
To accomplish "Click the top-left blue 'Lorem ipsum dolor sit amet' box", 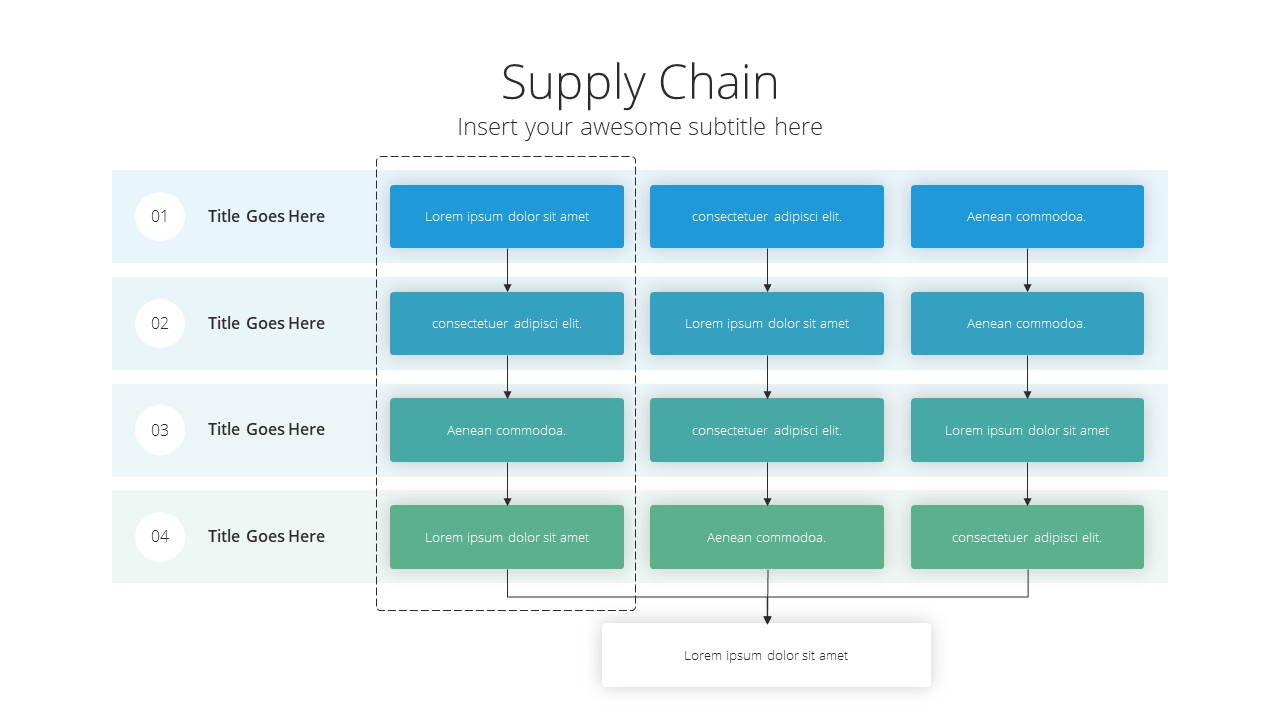I will pyautogui.click(x=507, y=216).
